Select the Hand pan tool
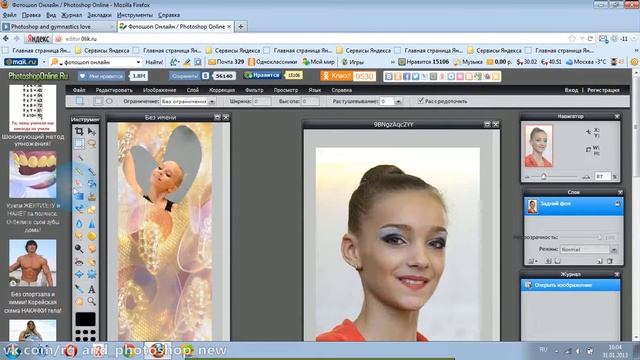The width and height of the screenshot is (640, 360). click(x=79, y=301)
